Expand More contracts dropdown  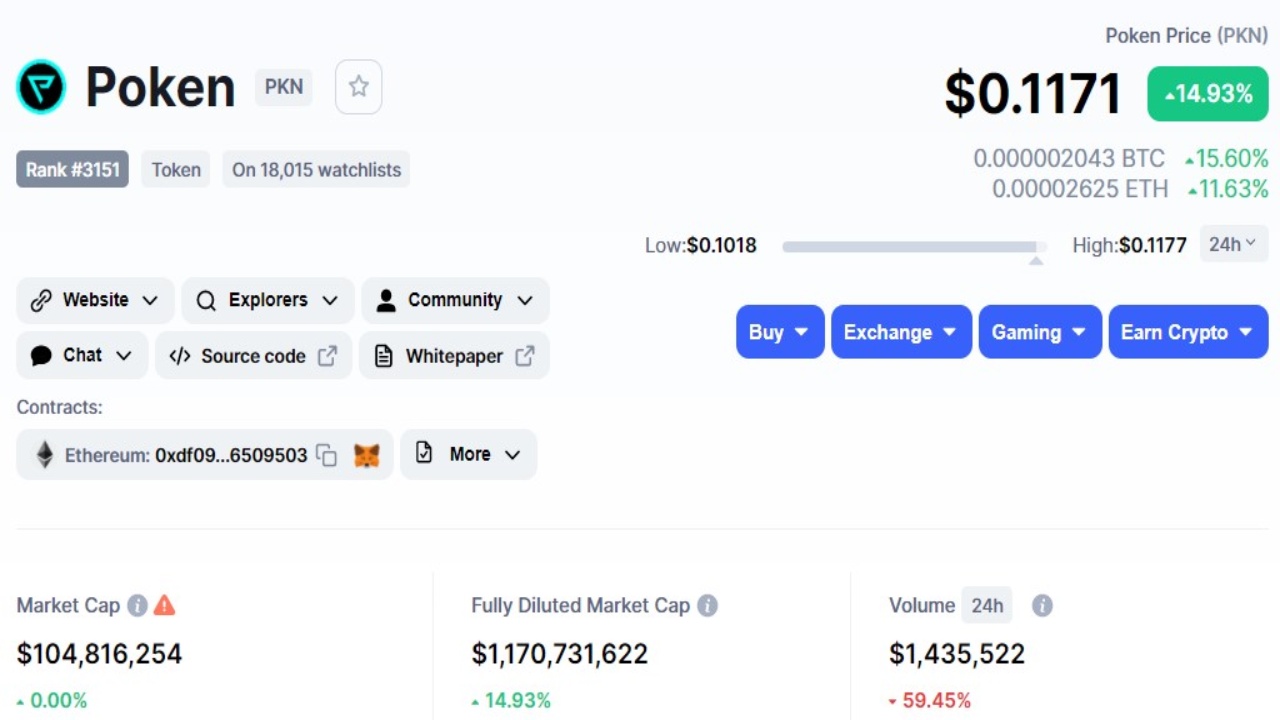469,454
